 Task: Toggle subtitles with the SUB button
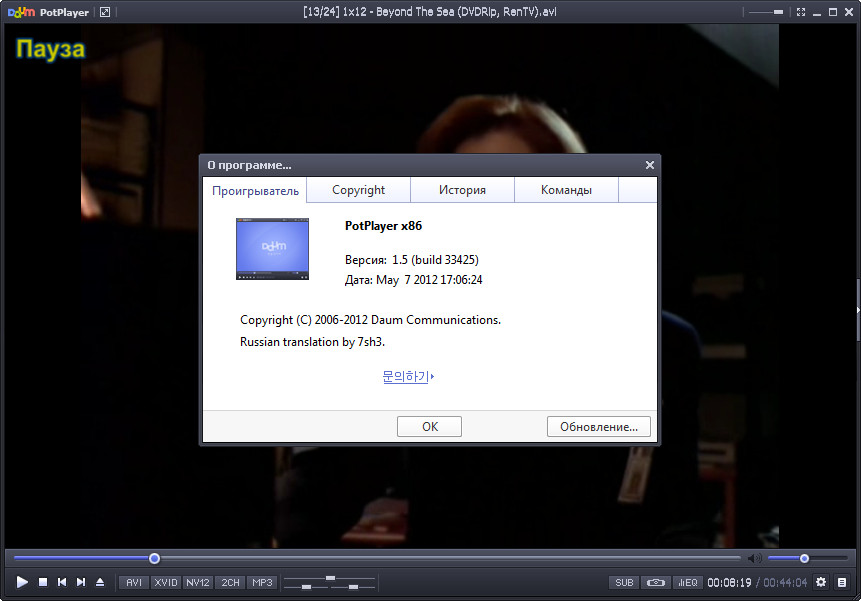point(624,582)
